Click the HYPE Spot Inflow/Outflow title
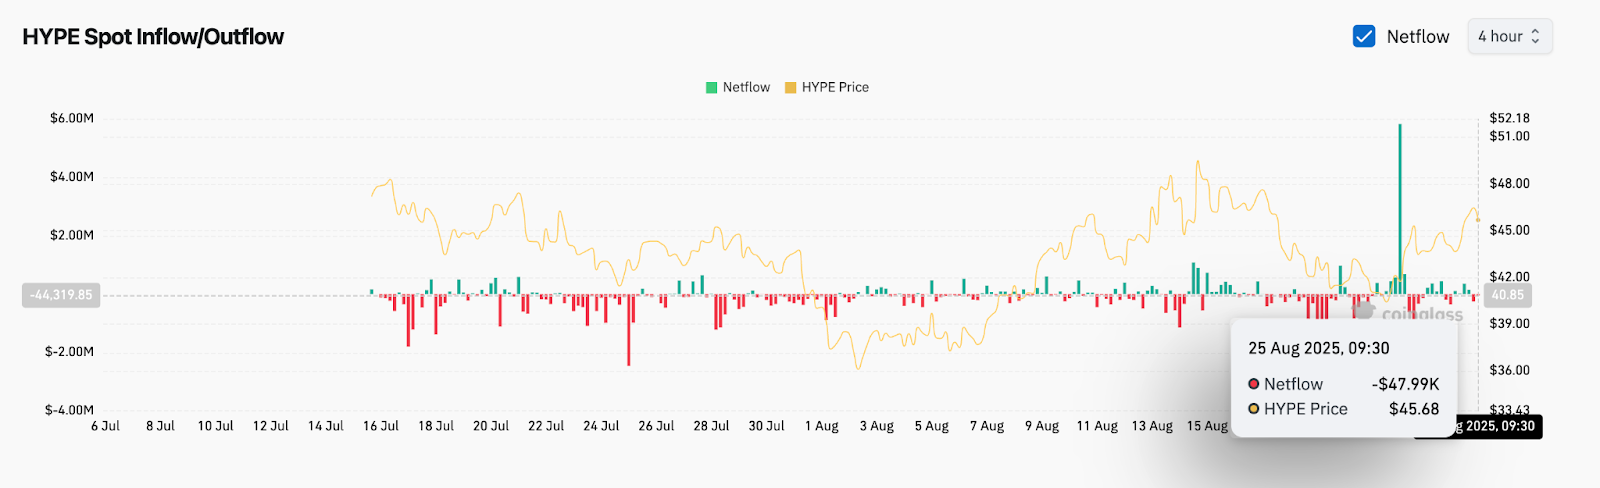This screenshot has height=488, width=1600. 153,37
